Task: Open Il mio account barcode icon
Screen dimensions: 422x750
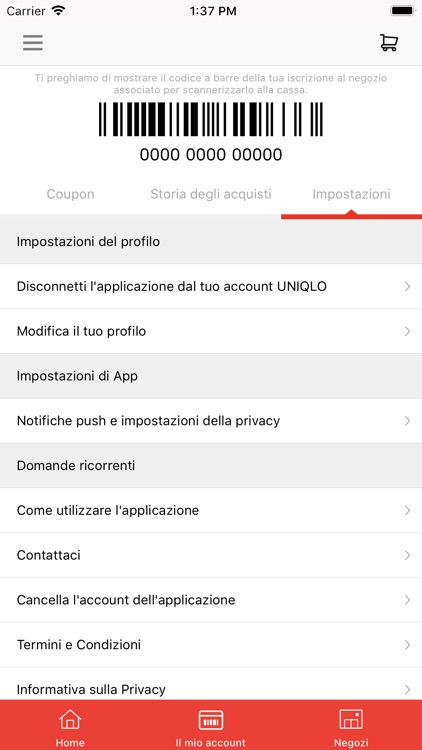Action: [211, 720]
